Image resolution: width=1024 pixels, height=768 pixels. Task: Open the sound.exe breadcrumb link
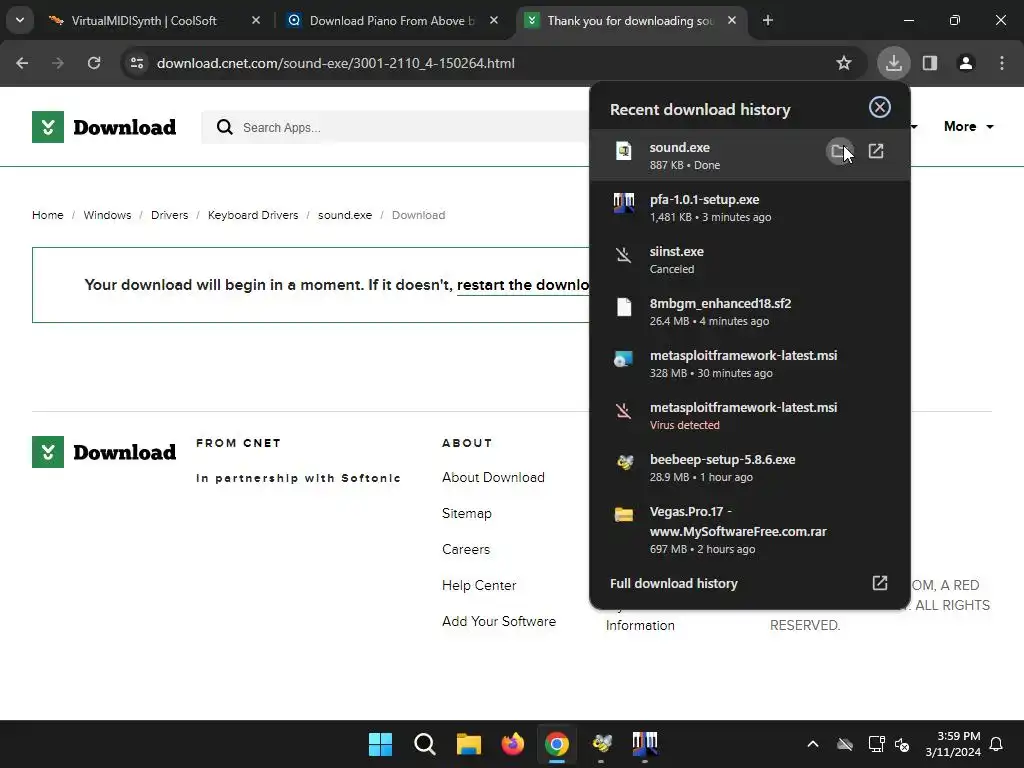[345, 215]
